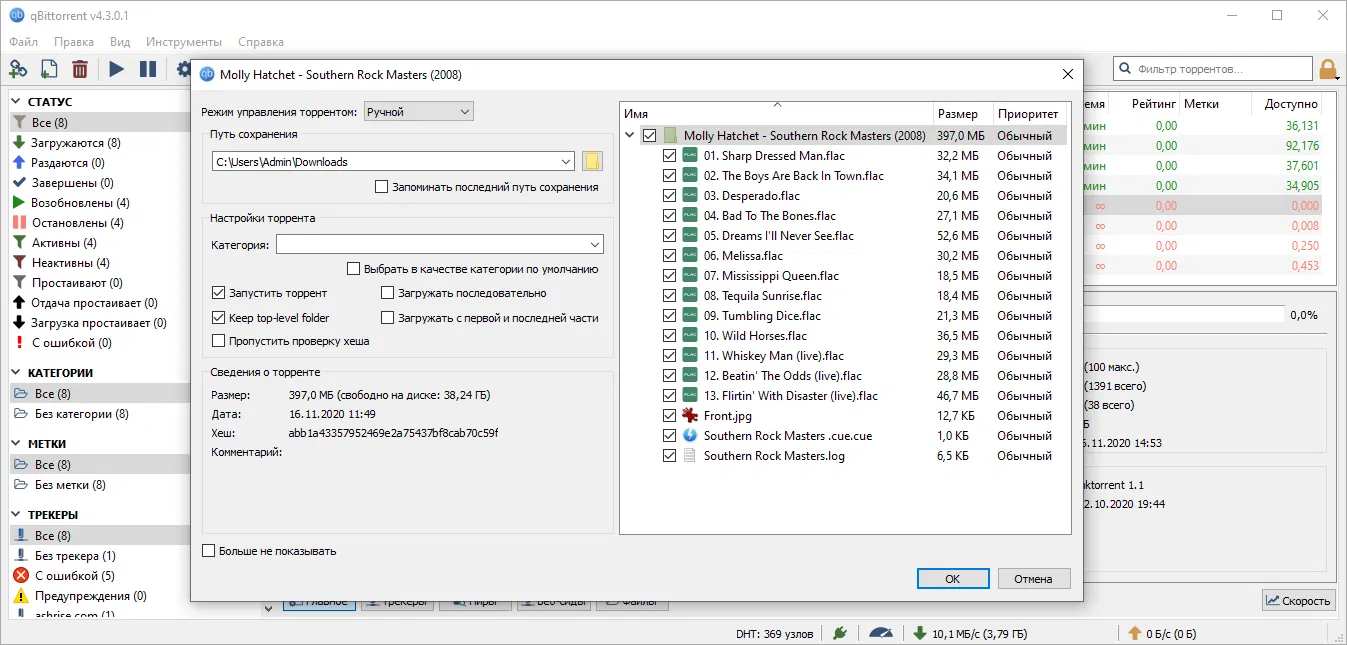Click the orange upload speed arrow in status bar

tap(1135, 633)
